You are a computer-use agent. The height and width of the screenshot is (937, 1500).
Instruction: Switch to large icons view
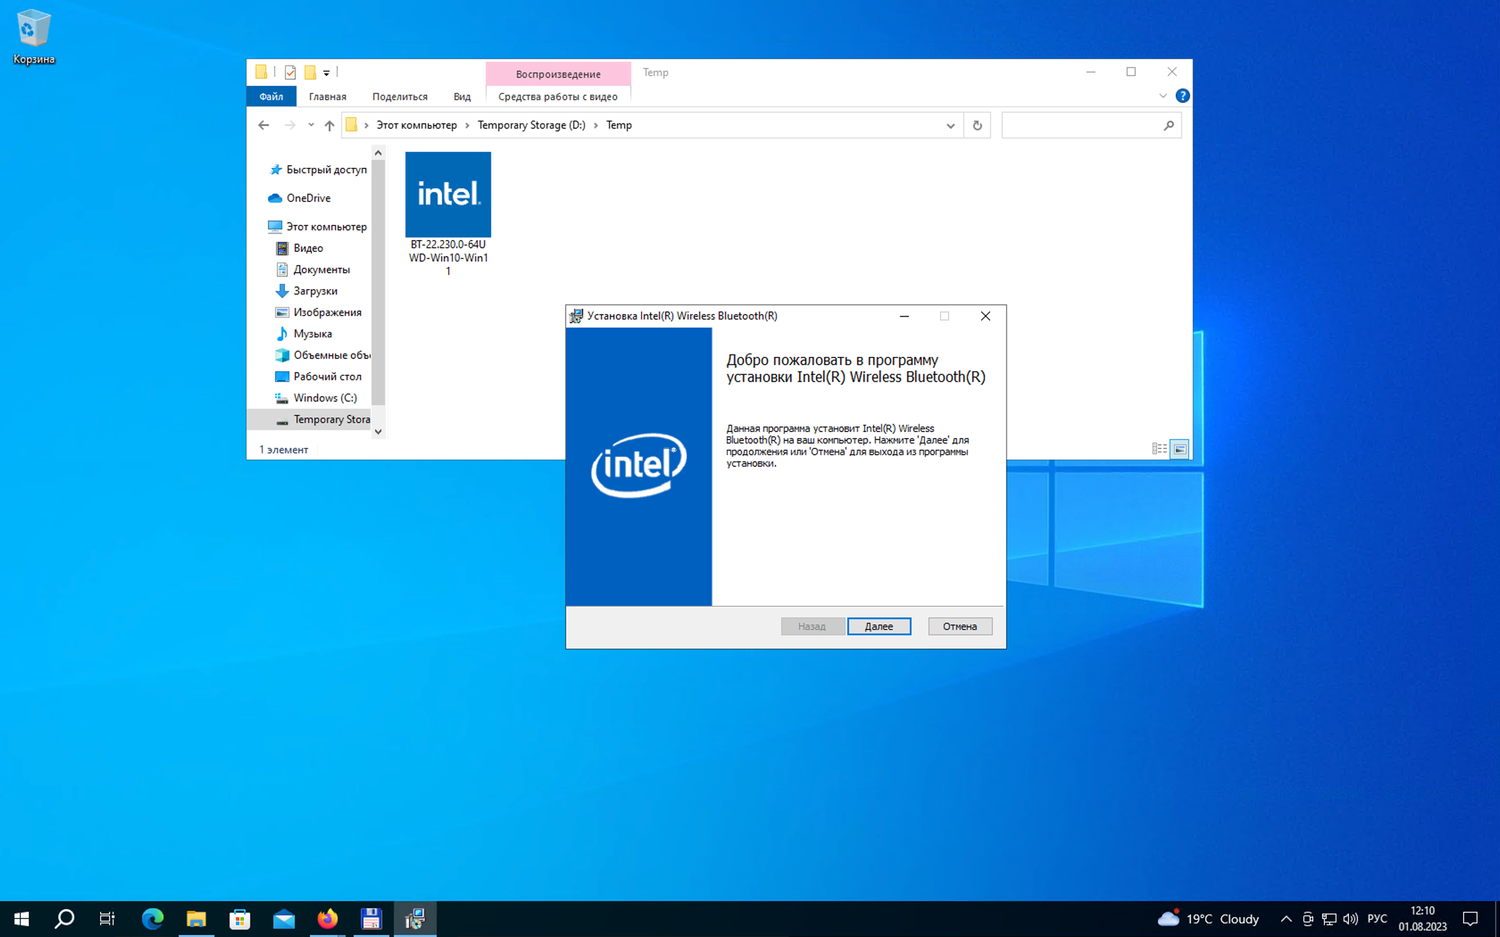coord(1180,449)
